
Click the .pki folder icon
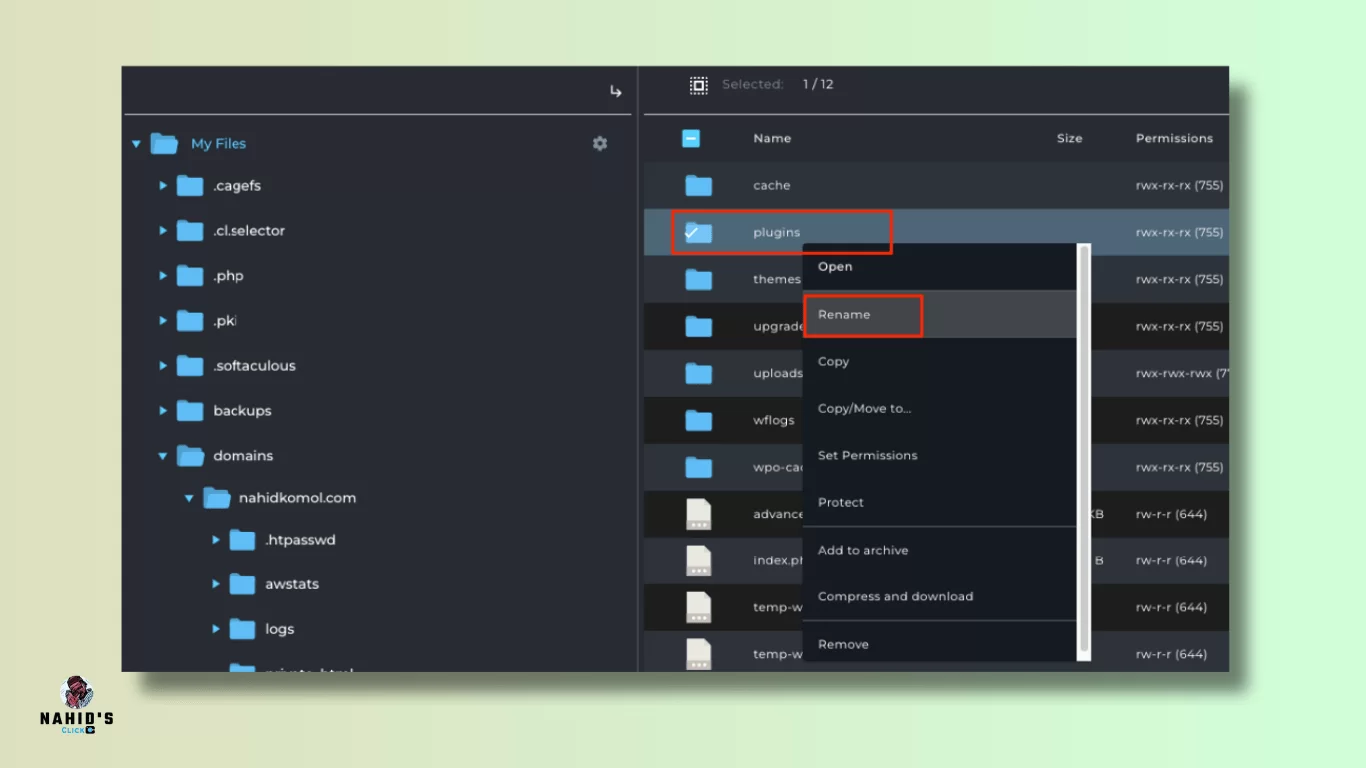coord(190,321)
